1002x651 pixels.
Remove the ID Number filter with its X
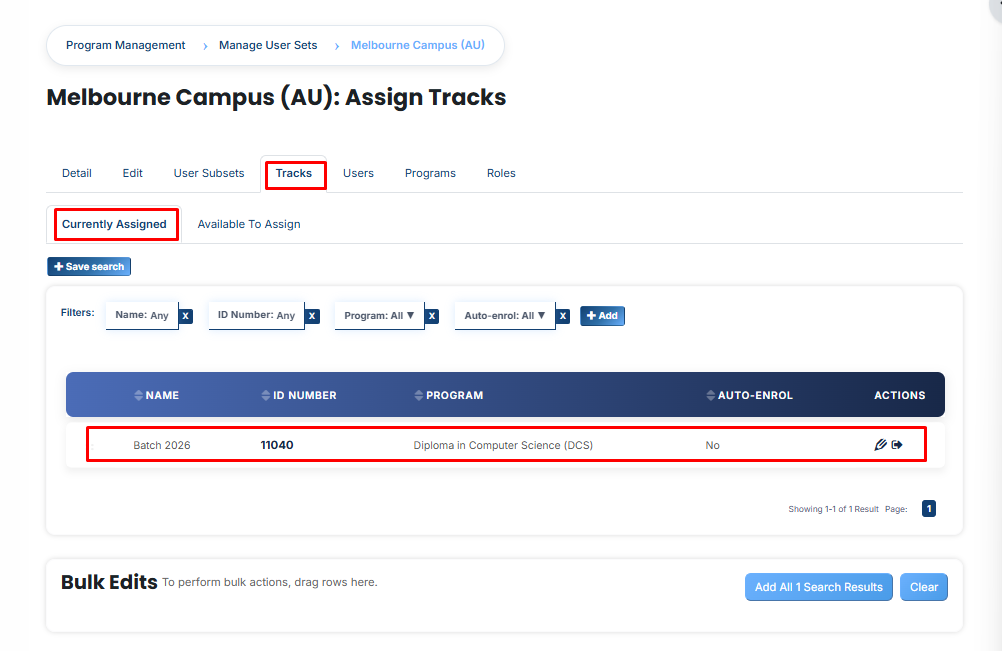pos(312,316)
